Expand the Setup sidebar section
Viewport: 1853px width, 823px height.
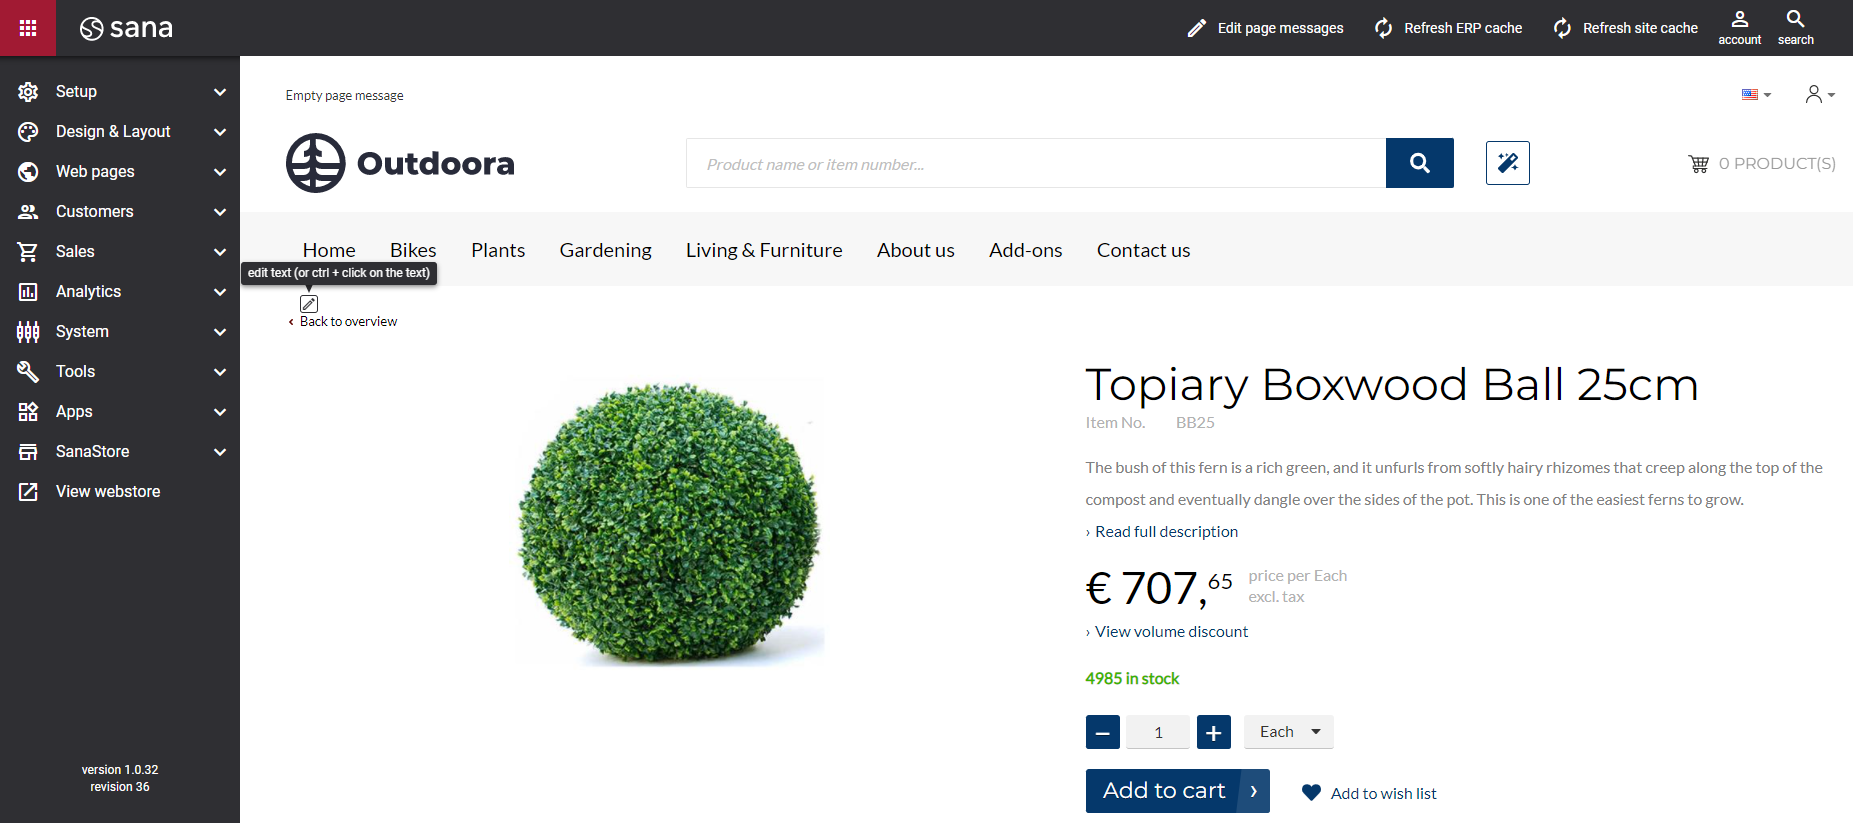[120, 92]
